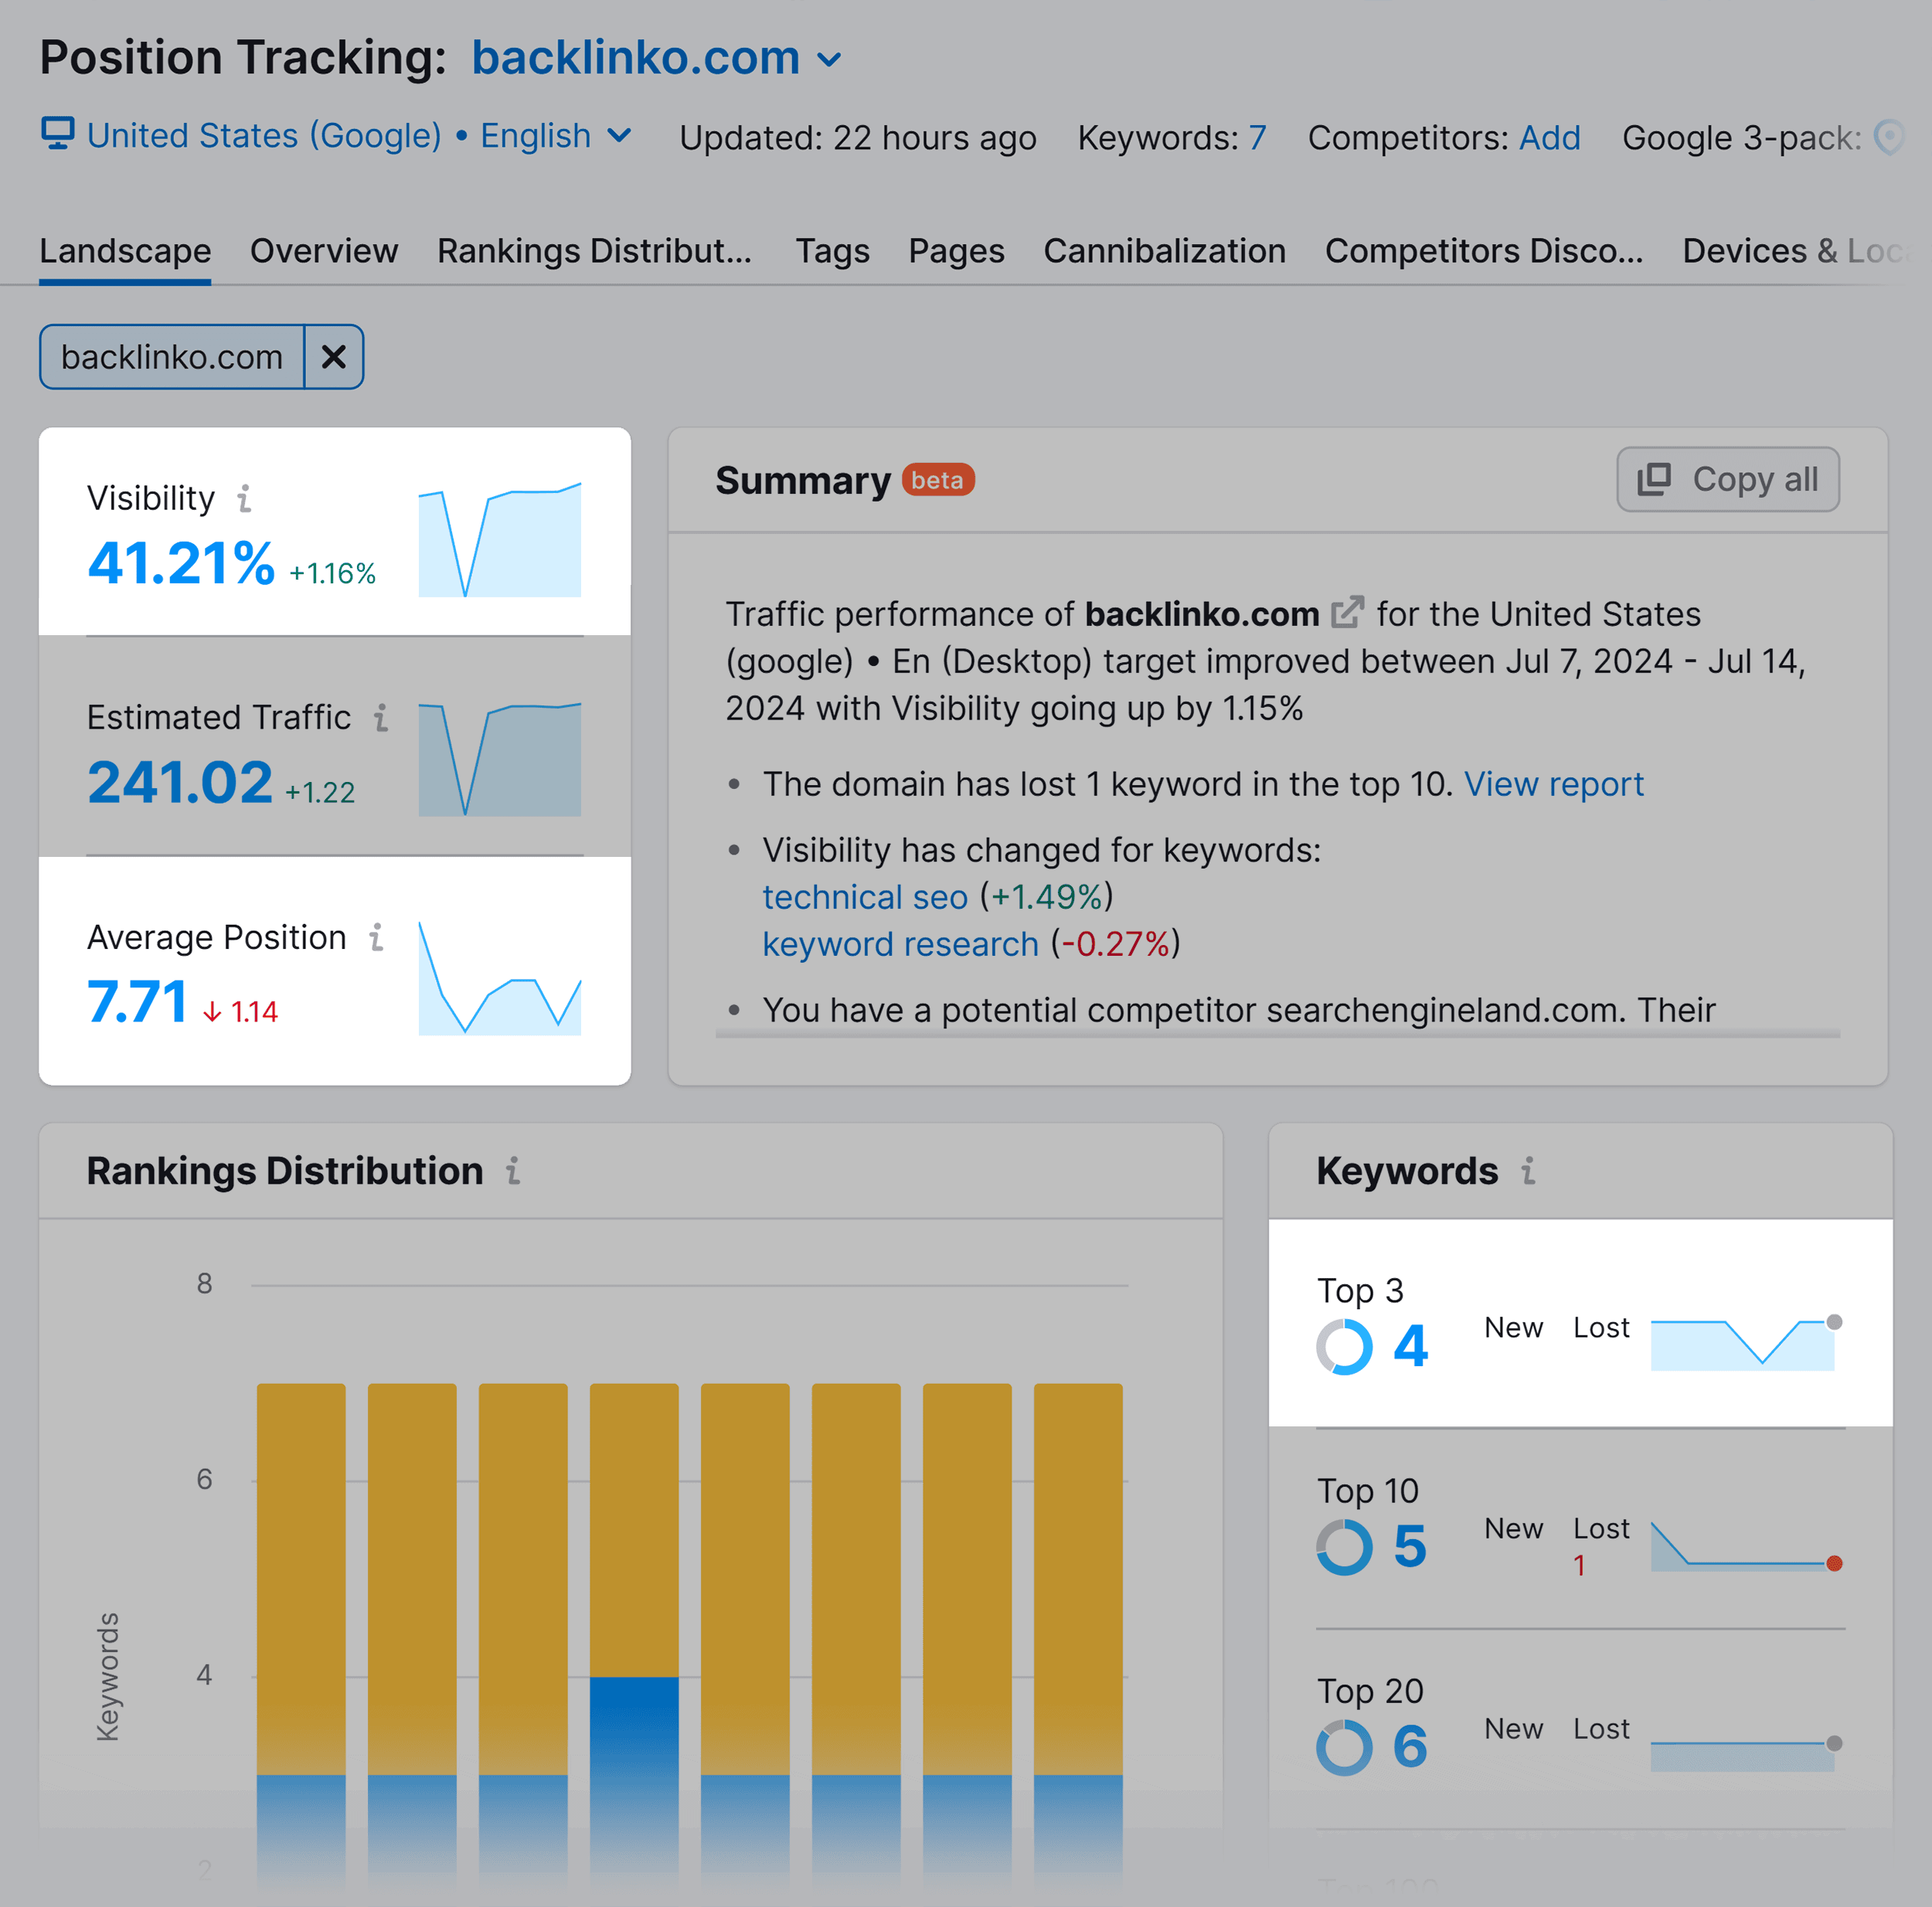Click the View report link
The height and width of the screenshot is (1907, 1932).
pos(1553,784)
